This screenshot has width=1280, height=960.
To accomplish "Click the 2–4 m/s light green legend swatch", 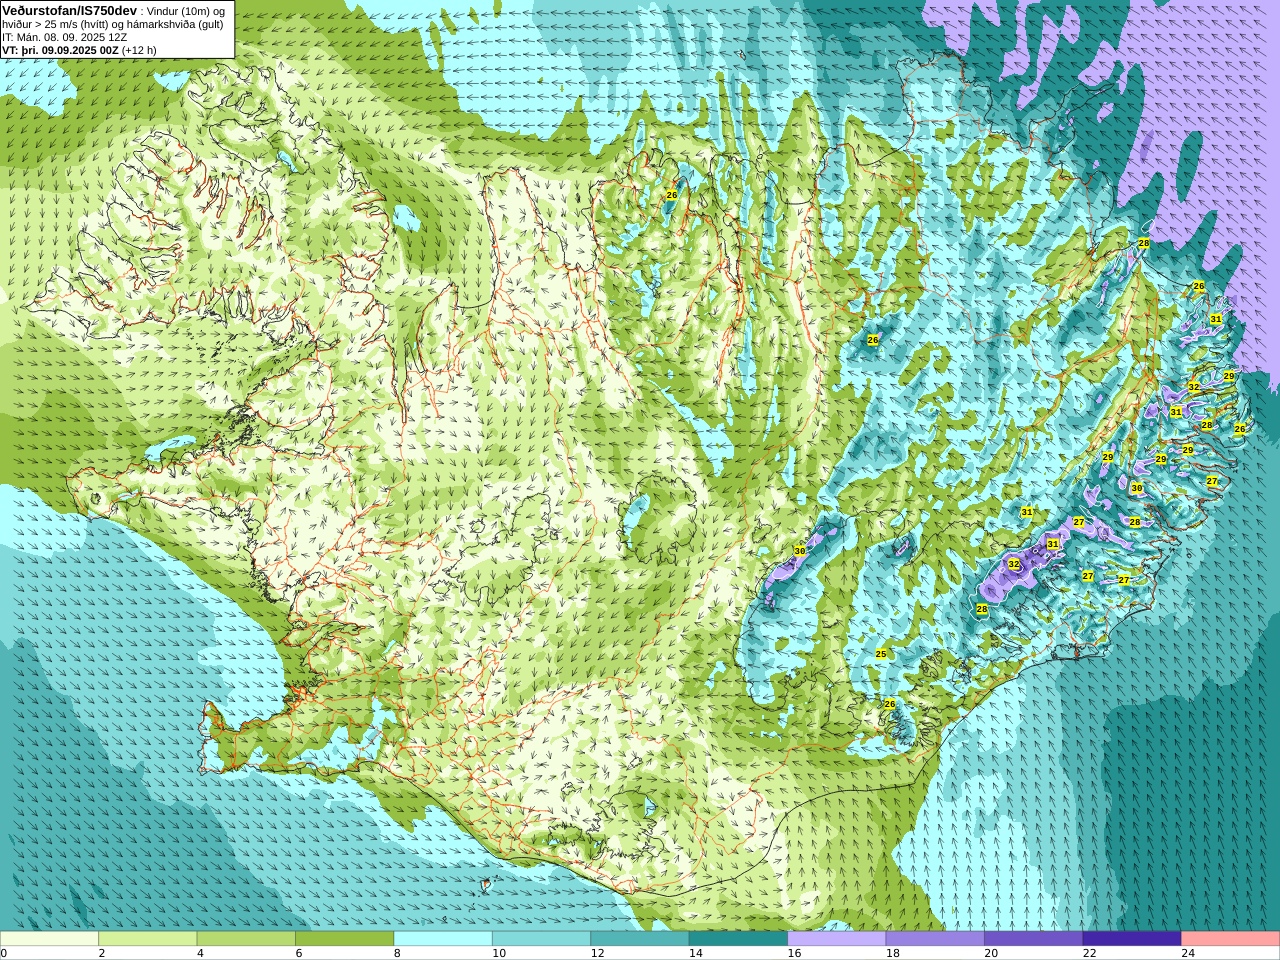I will tap(147, 939).
